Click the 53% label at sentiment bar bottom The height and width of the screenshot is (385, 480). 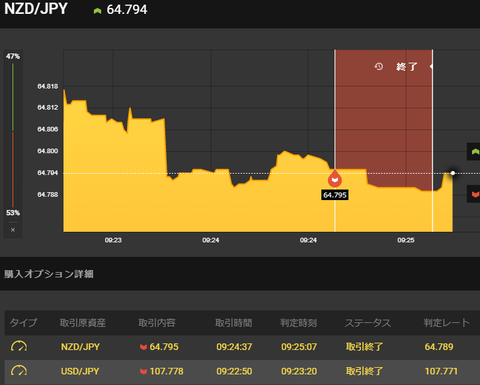tap(13, 213)
